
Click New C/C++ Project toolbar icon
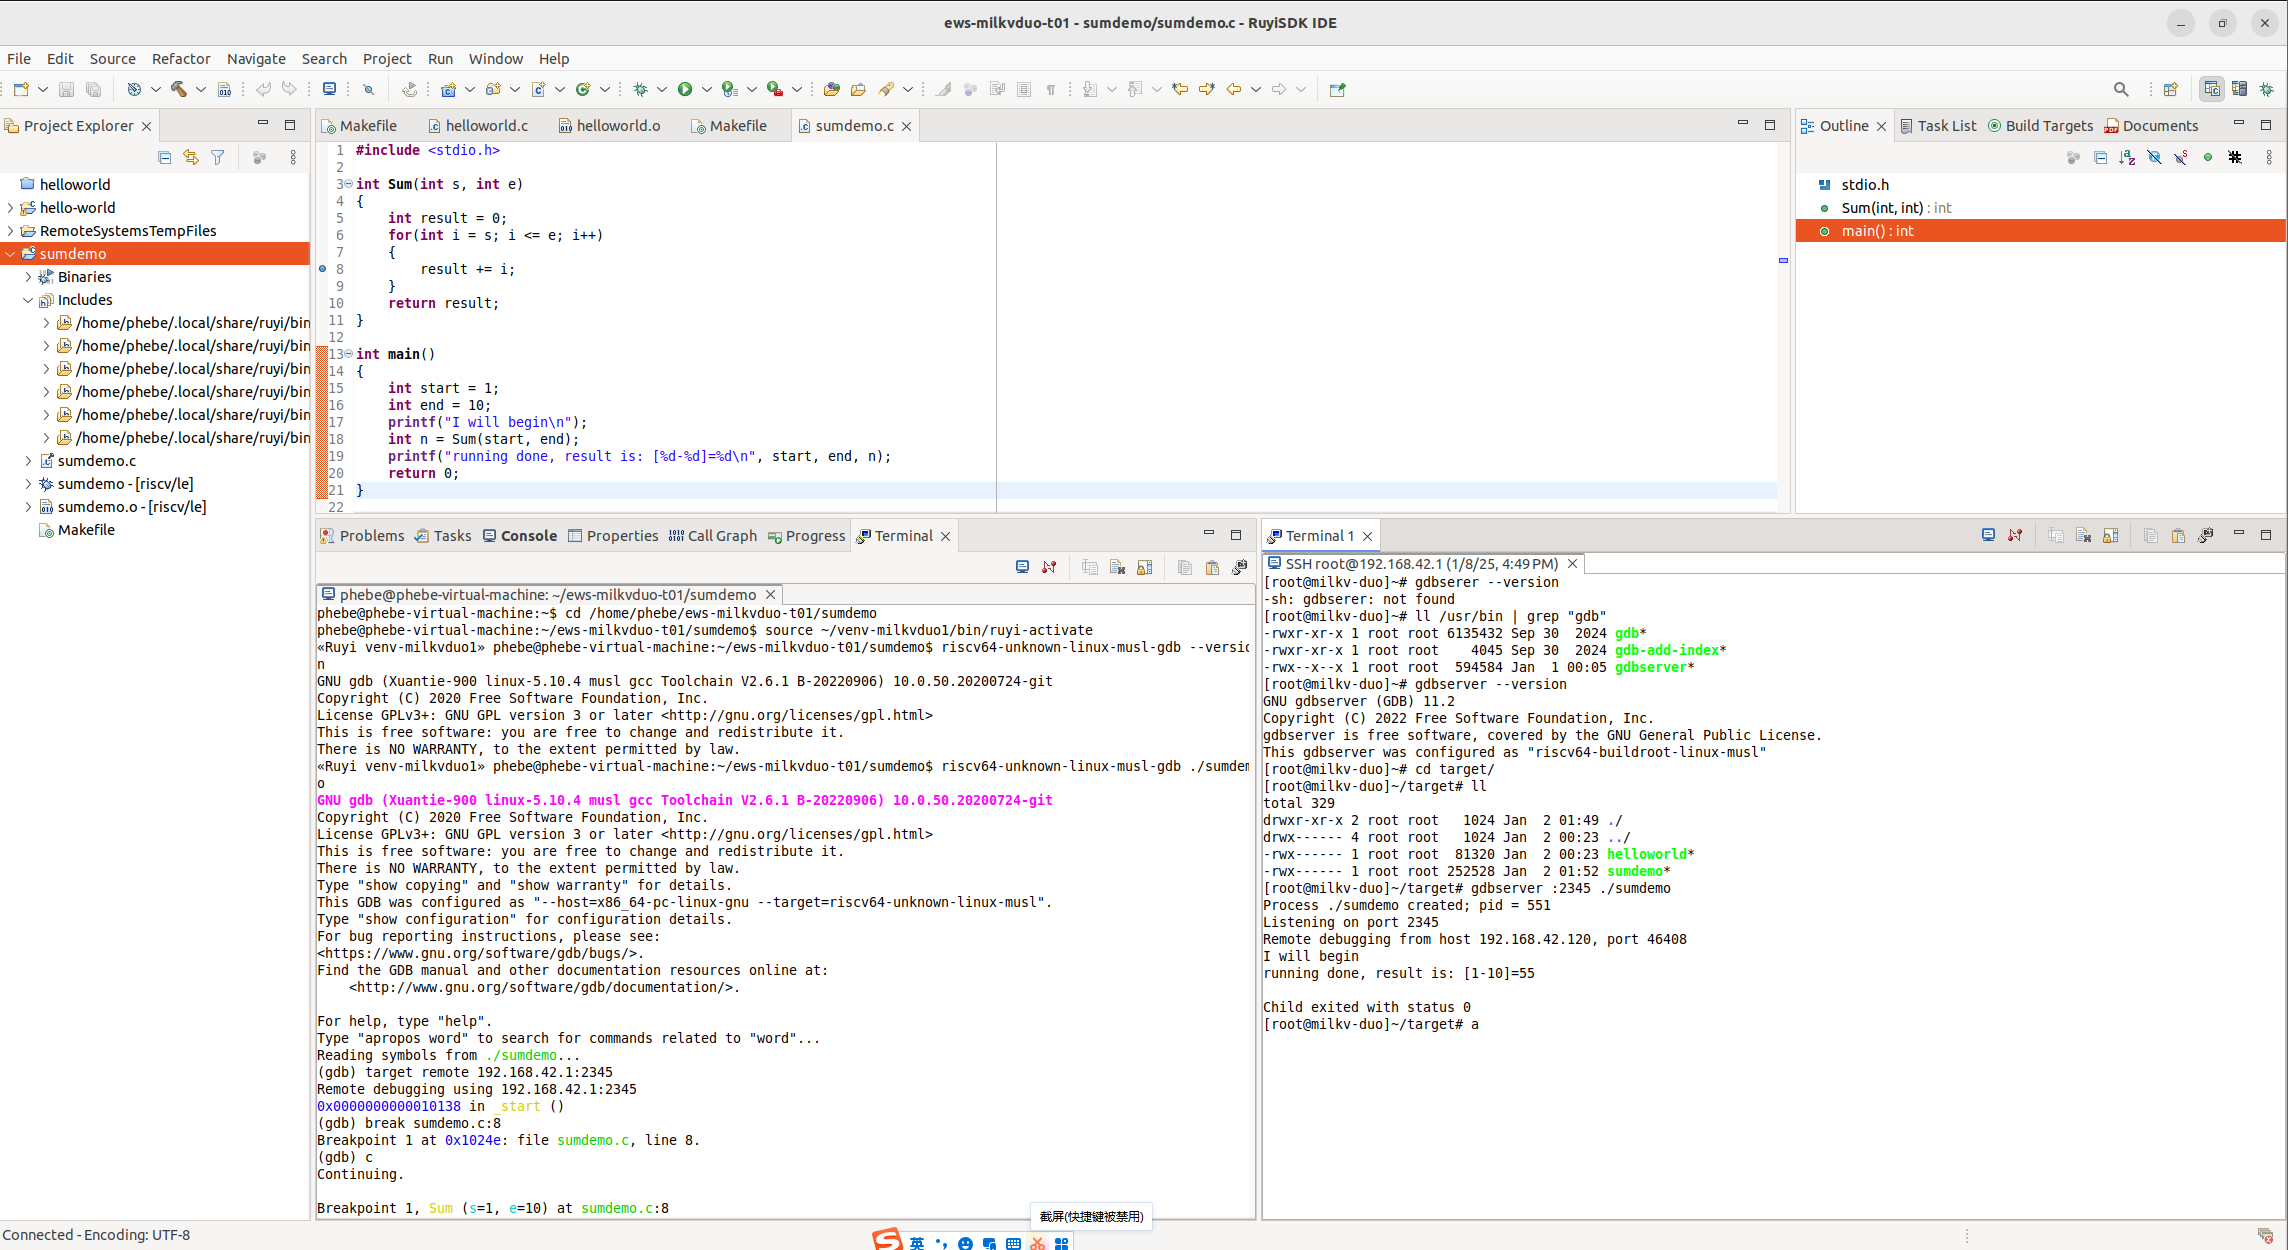pyautogui.click(x=448, y=89)
